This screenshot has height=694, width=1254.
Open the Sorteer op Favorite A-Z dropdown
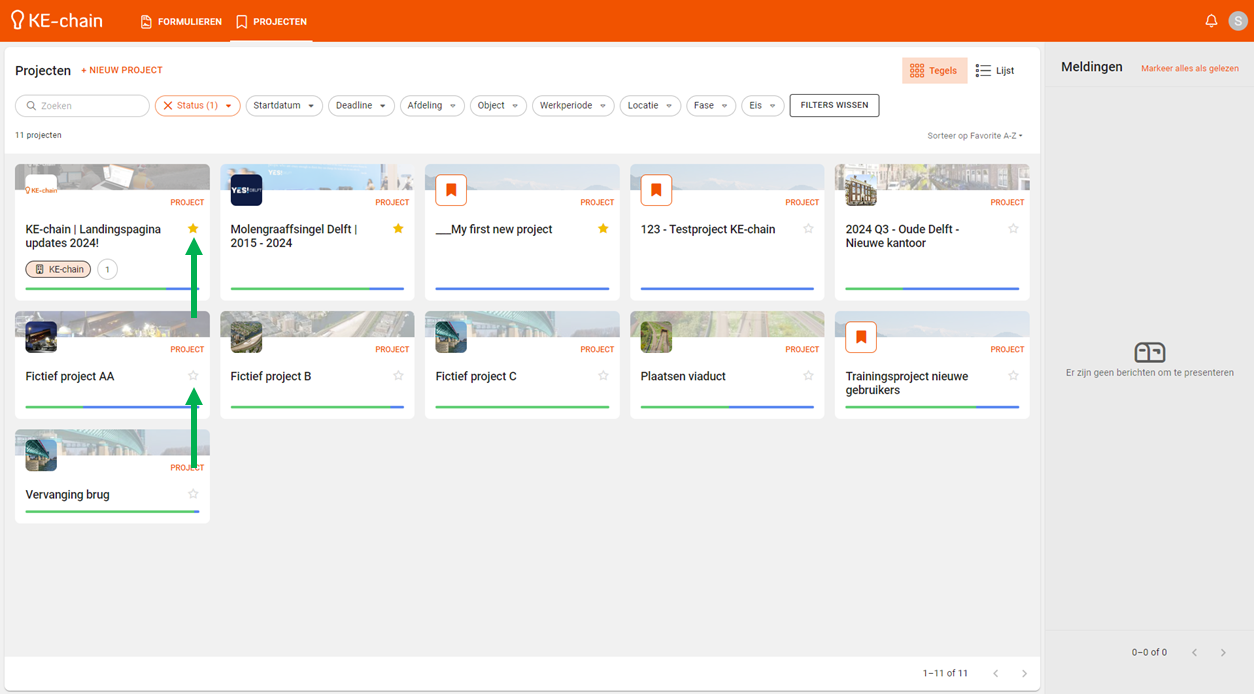coord(974,136)
